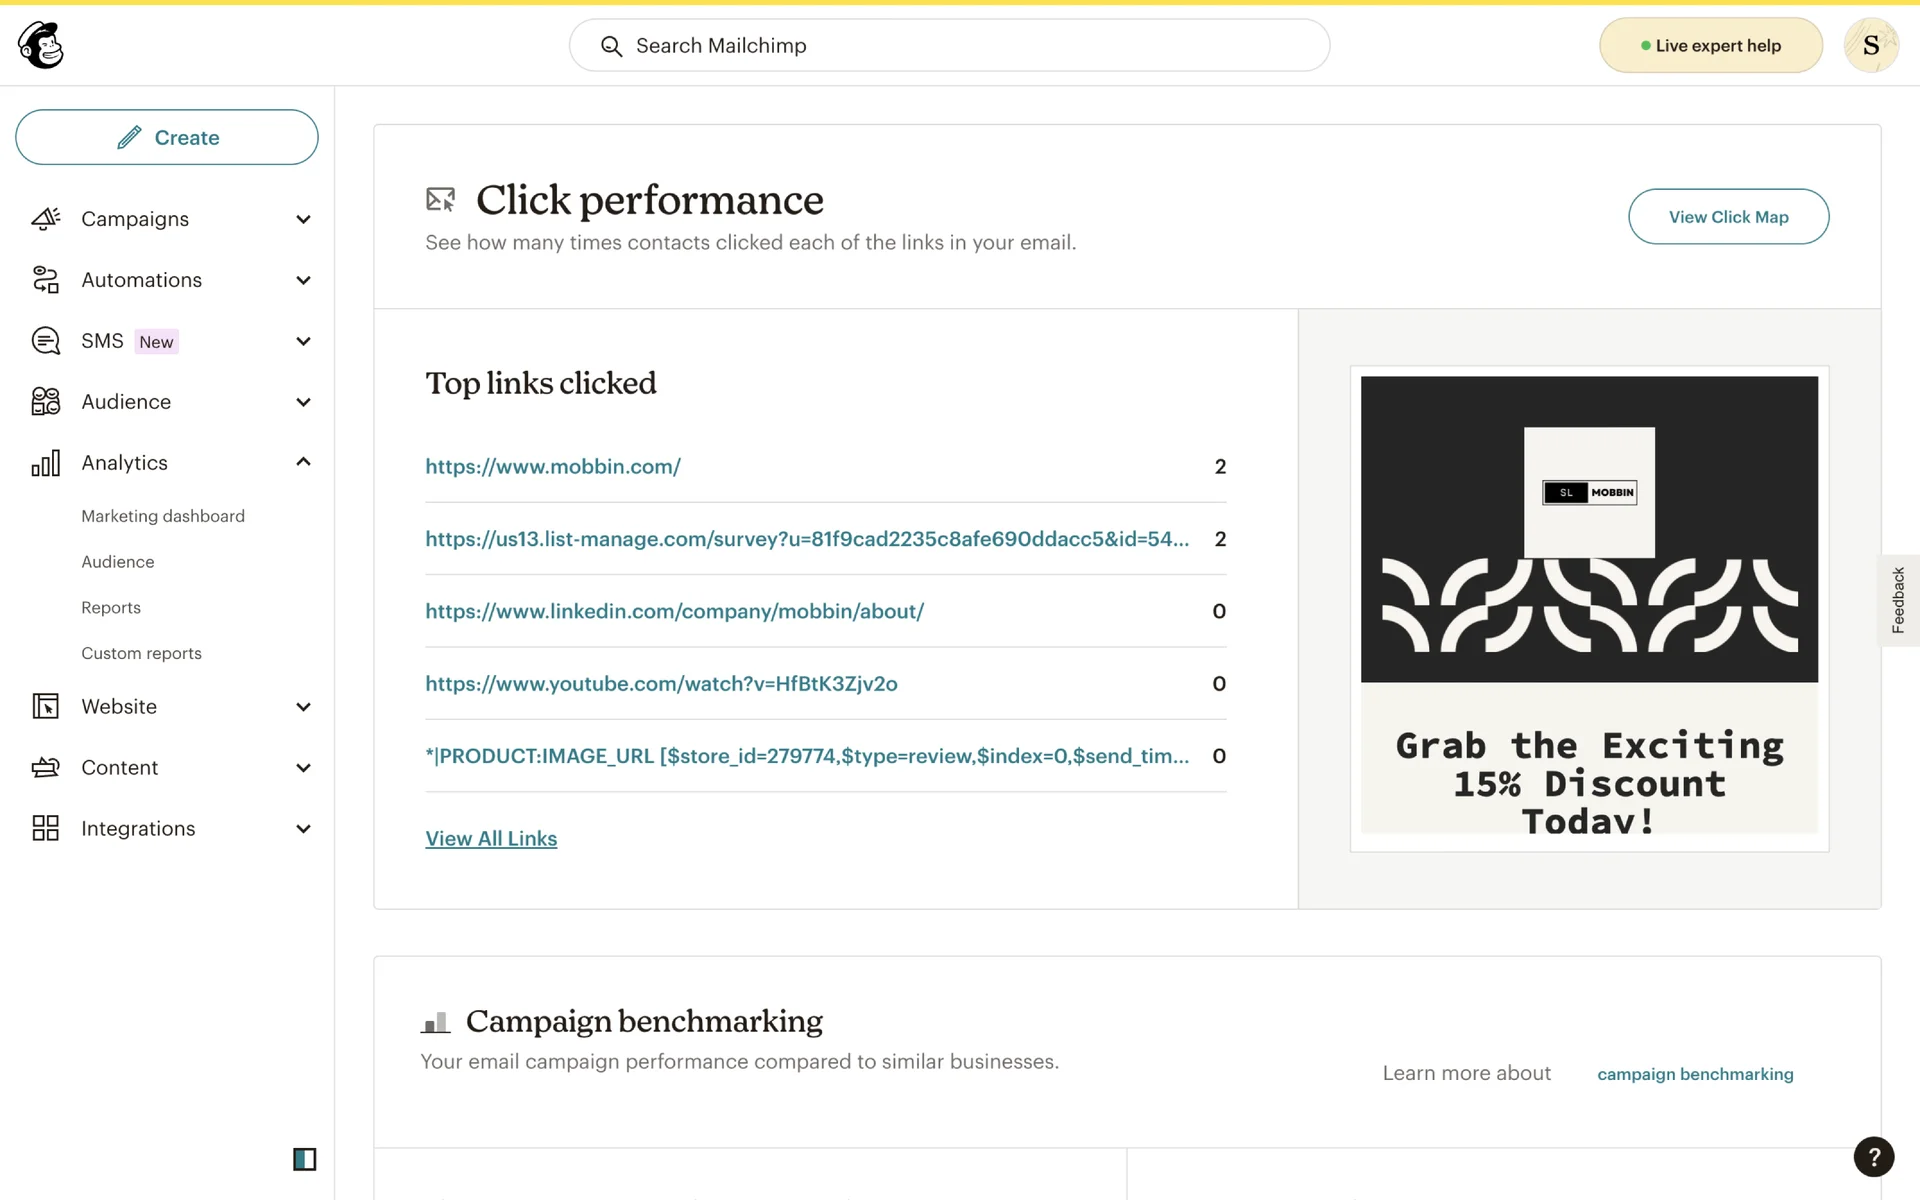Click the Integrations grid icon

click(x=46, y=829)
